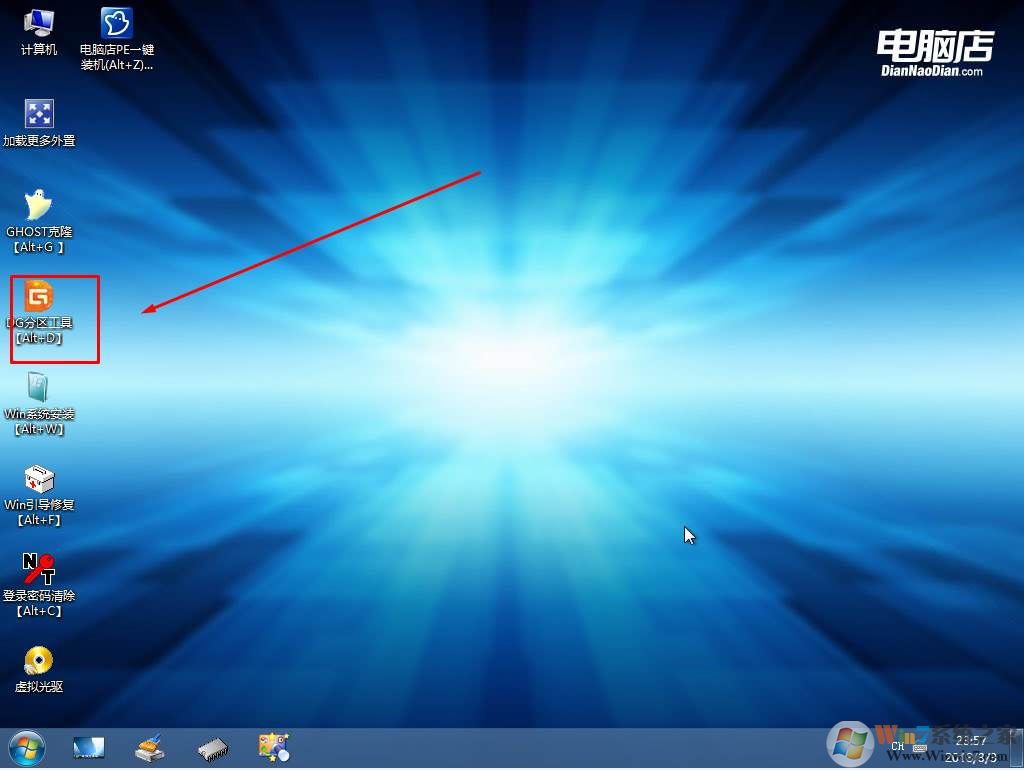Click the memory chip icon on the taskbar

(x=212, y=747)
